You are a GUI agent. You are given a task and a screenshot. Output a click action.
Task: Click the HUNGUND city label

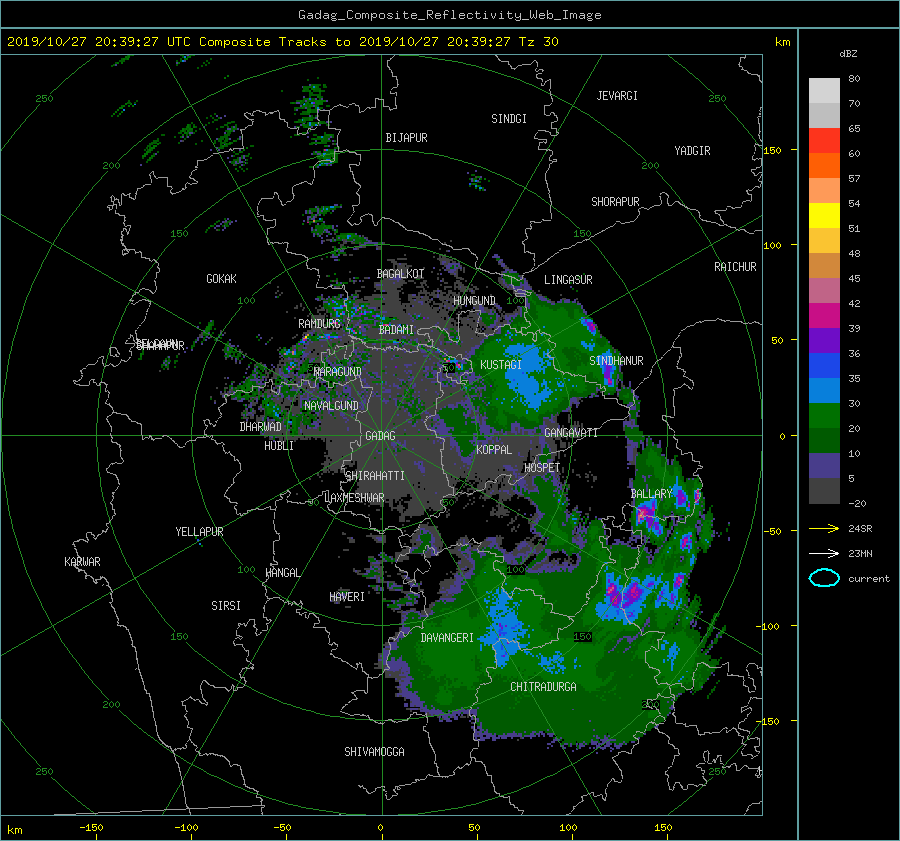tap(474, 301)
